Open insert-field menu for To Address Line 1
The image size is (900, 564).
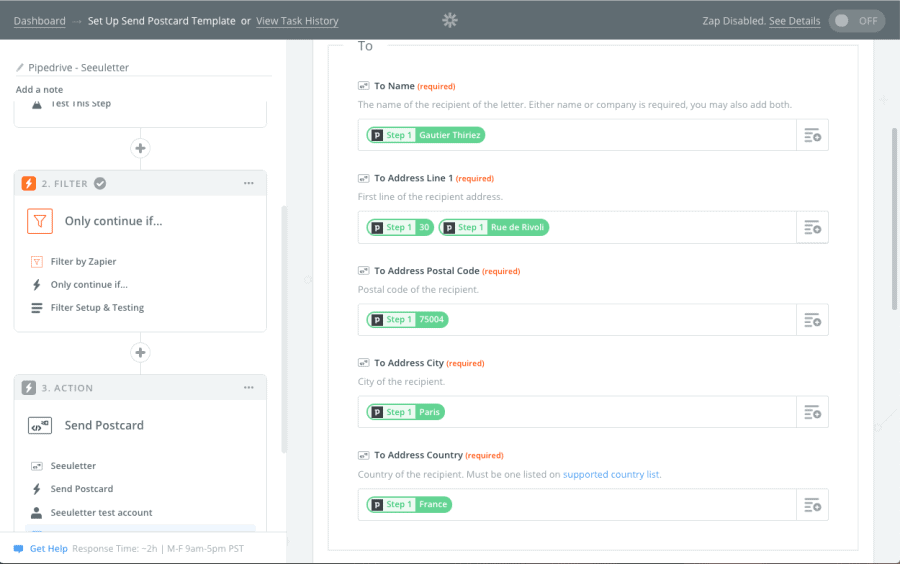click(812, 228)
